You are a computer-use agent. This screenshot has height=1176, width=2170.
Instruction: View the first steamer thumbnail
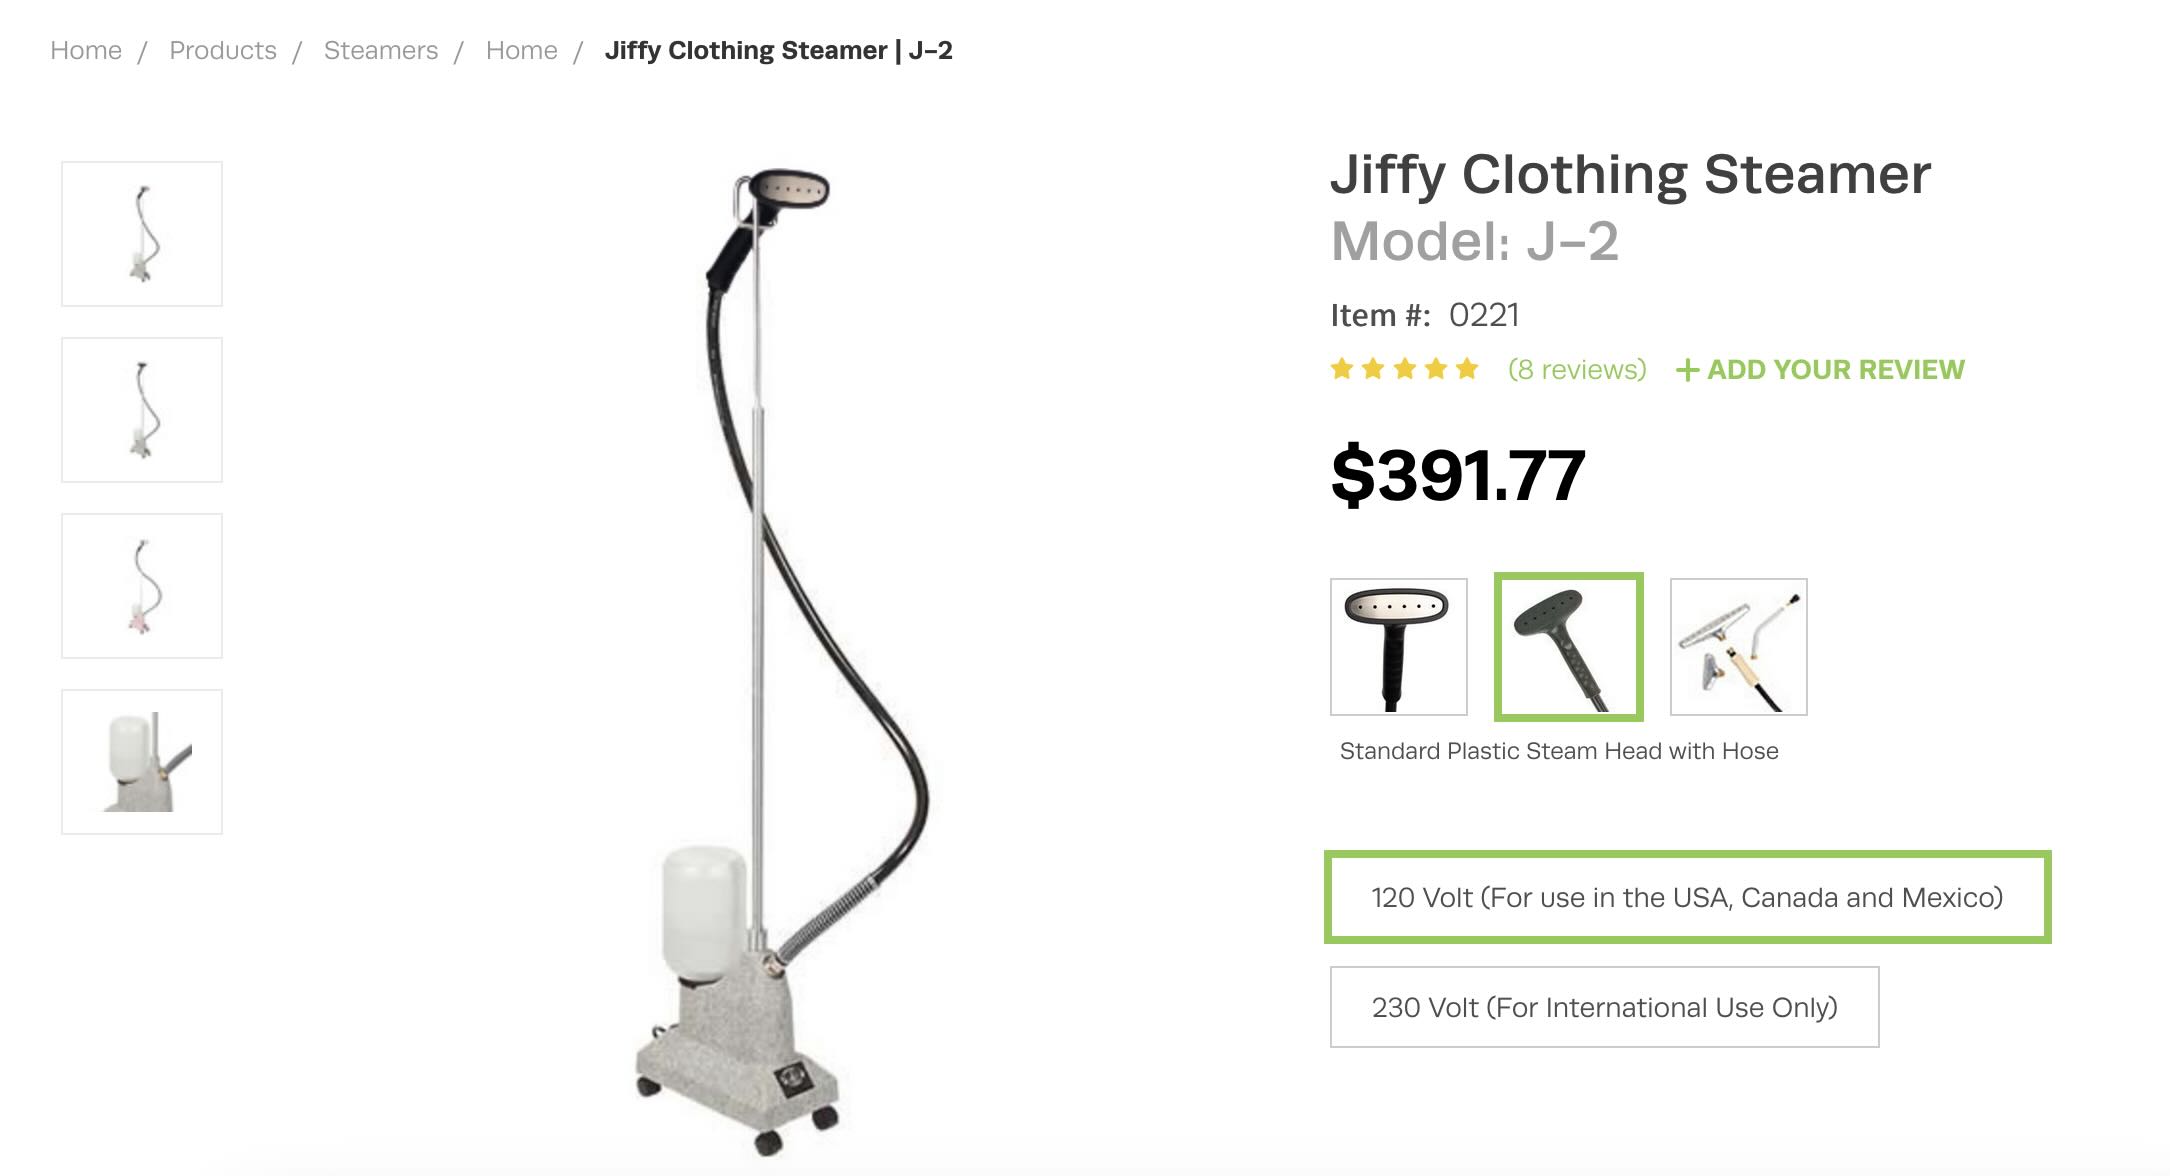pyautogui.click(x=142, y=234)
